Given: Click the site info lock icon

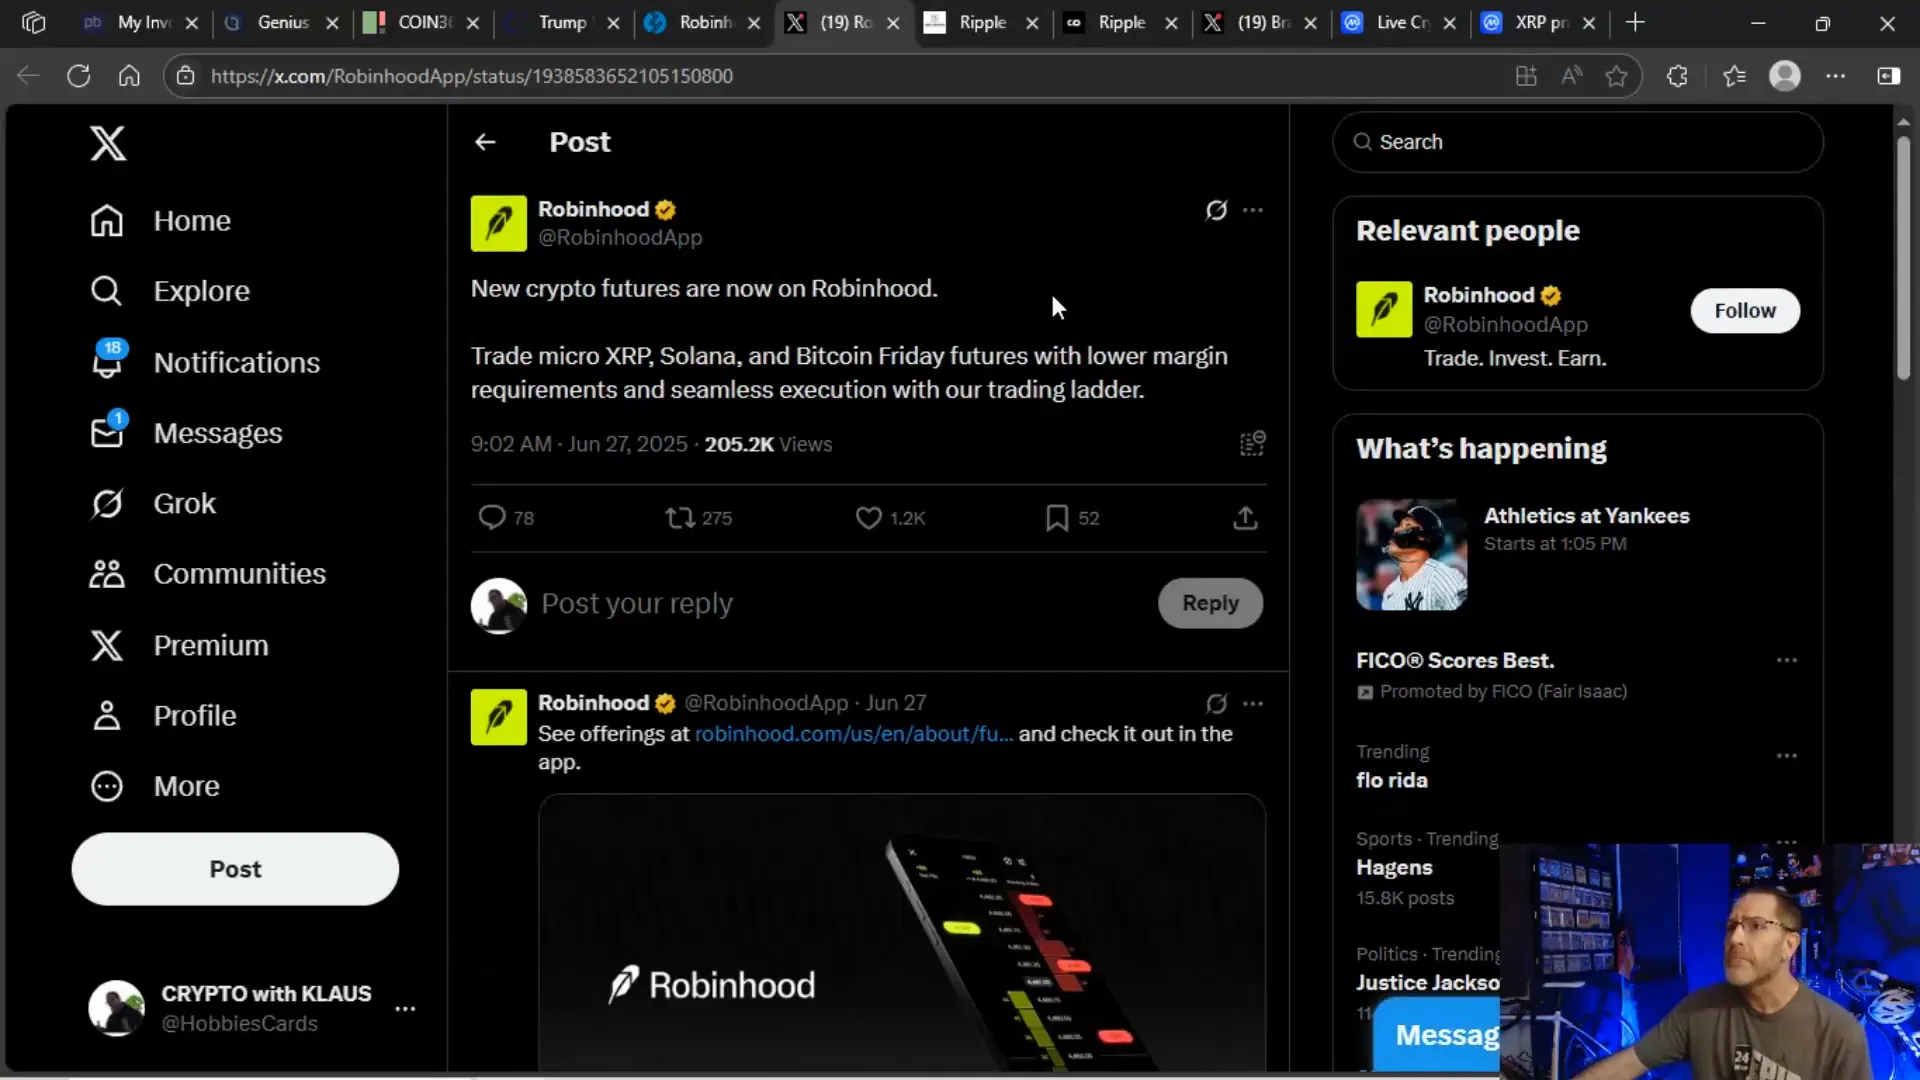Looking at the screenshot, I should [x=185, y=76].
